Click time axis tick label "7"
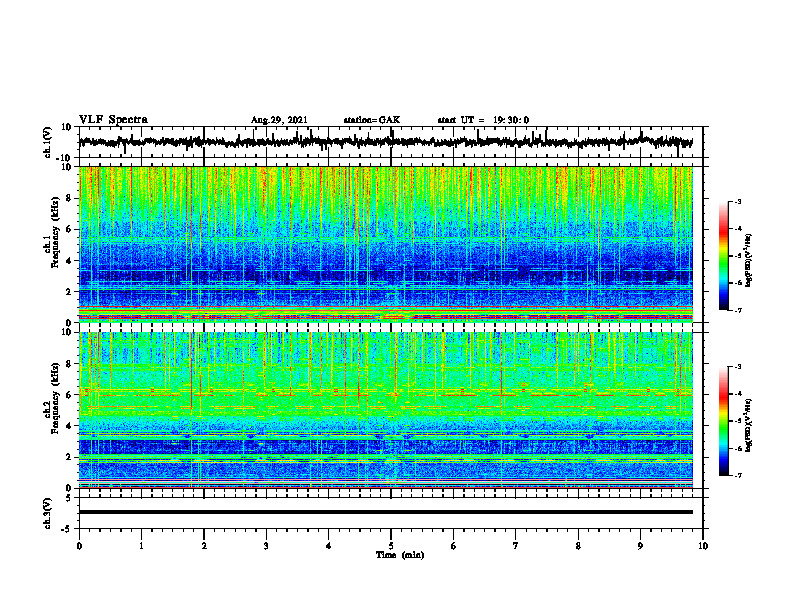Image resolution: width=792 pixels, height=612 pixels. [516, 546]
